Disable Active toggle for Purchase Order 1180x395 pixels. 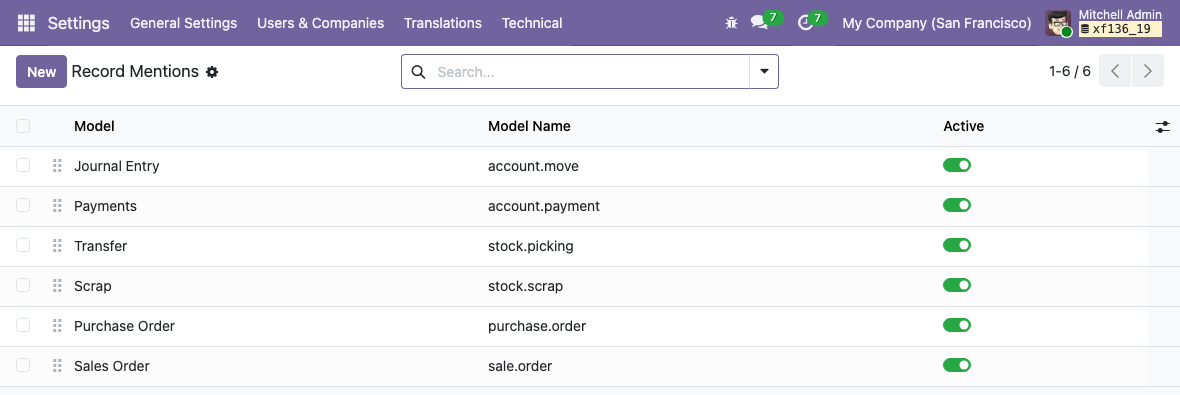click(957, 325)
